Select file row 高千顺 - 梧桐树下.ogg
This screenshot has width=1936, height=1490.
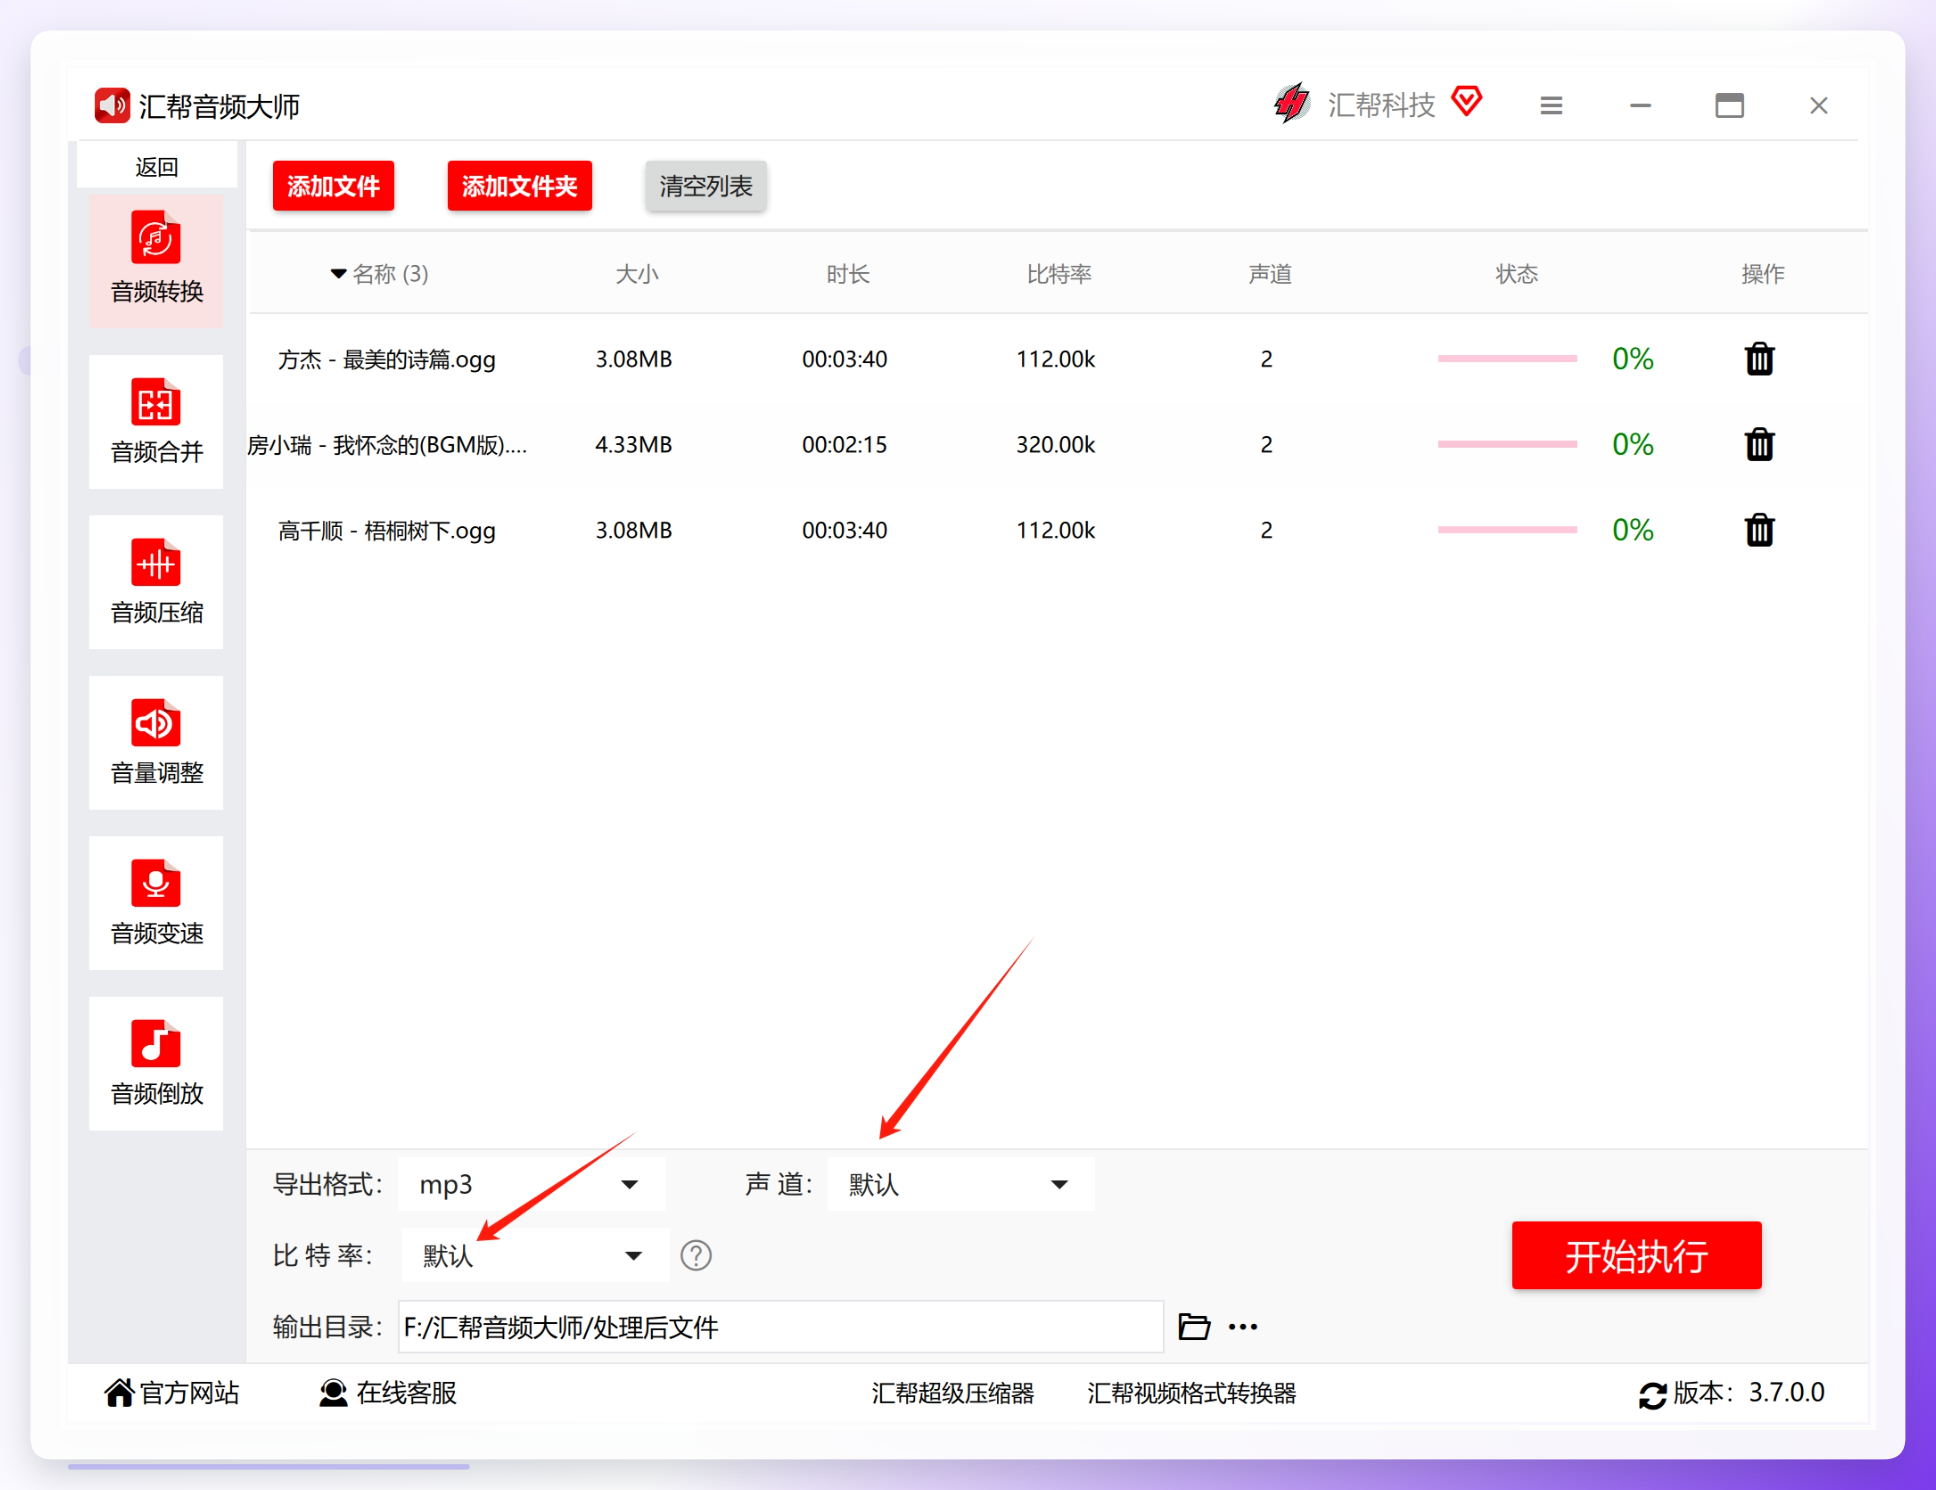(x=1057, y=530)
